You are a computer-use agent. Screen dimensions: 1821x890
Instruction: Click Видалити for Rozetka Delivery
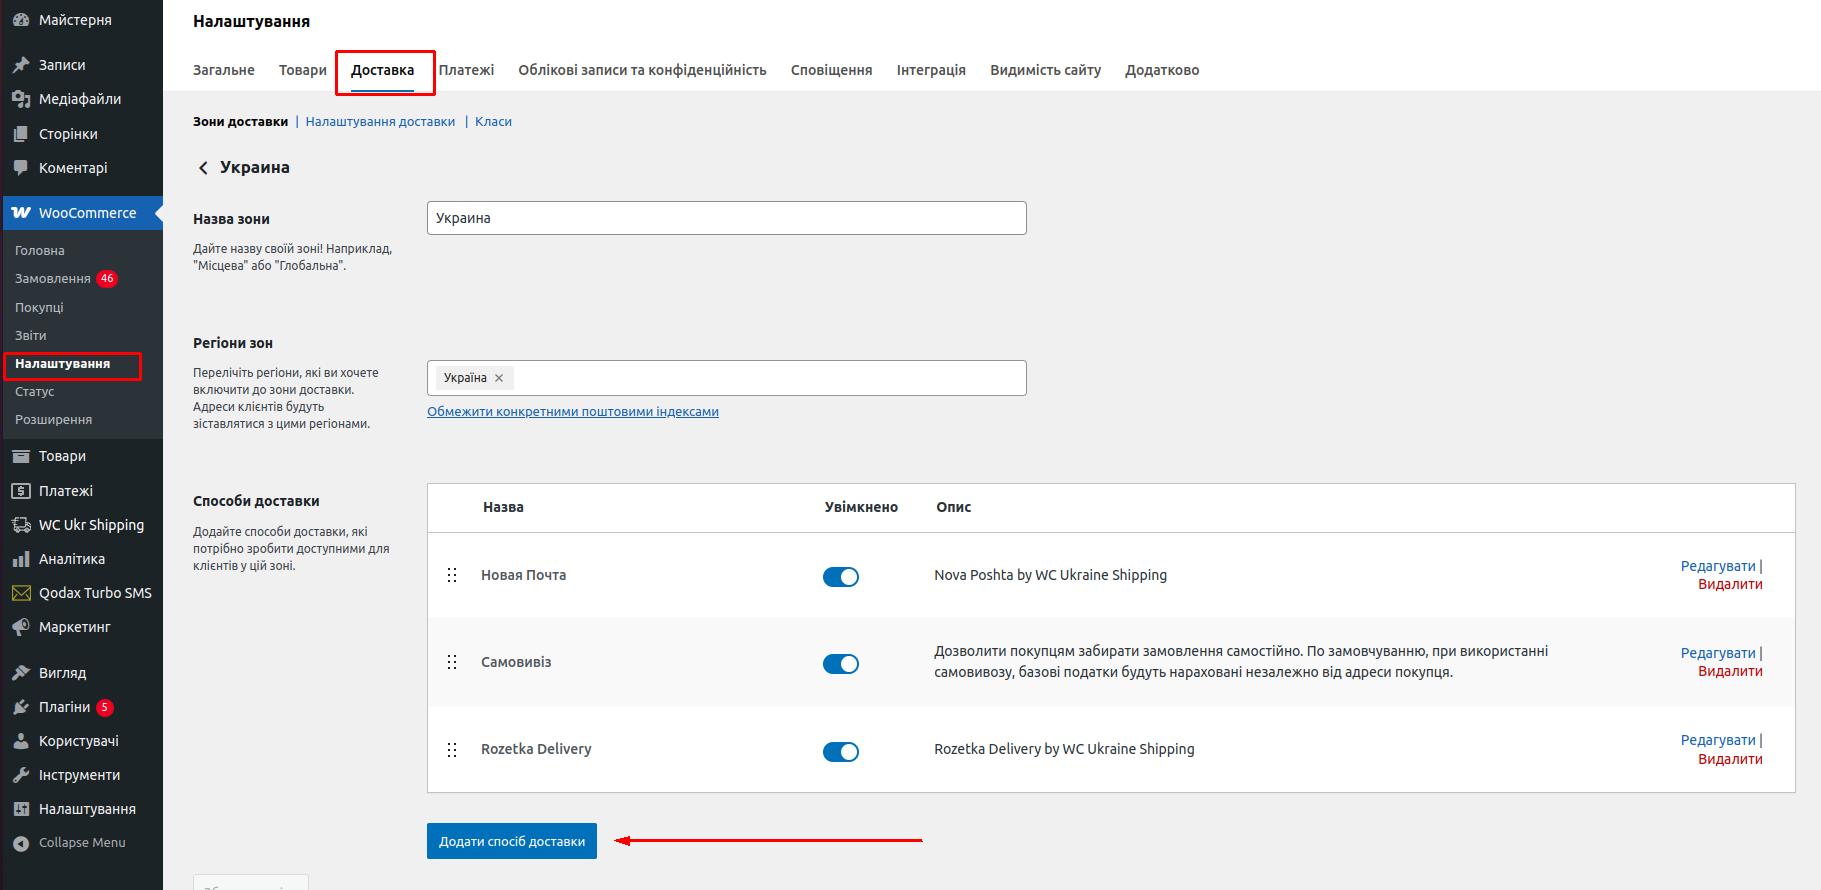[1730, 759]
